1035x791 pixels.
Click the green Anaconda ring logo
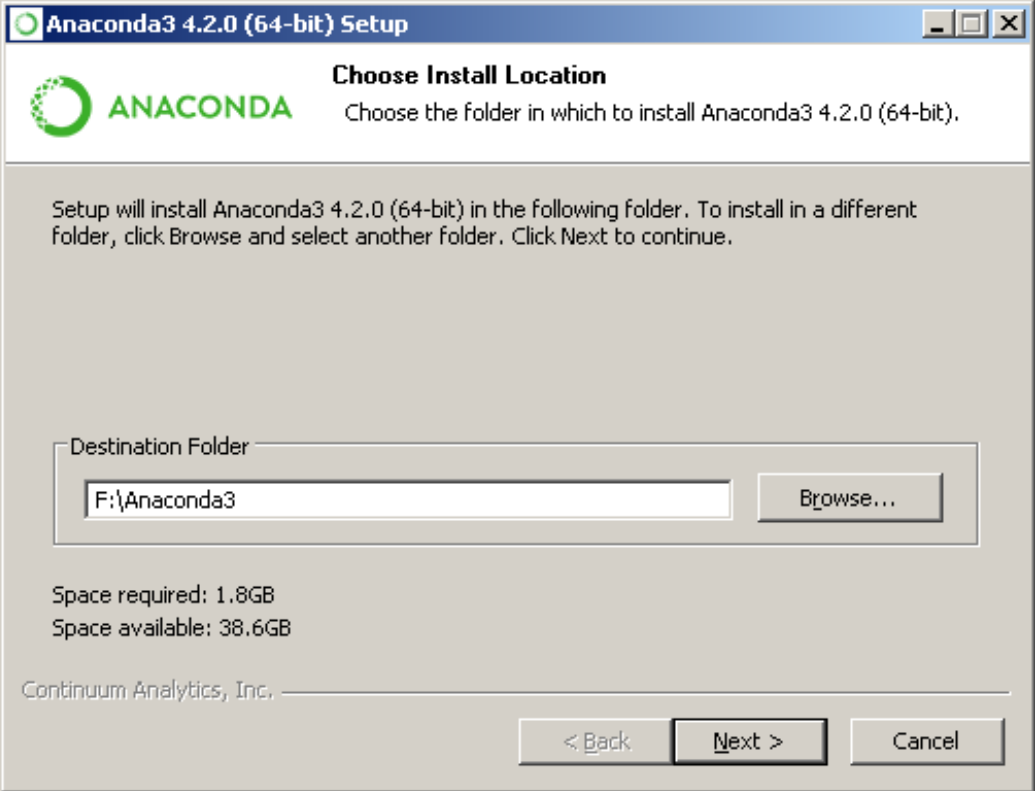click(60, 106)
